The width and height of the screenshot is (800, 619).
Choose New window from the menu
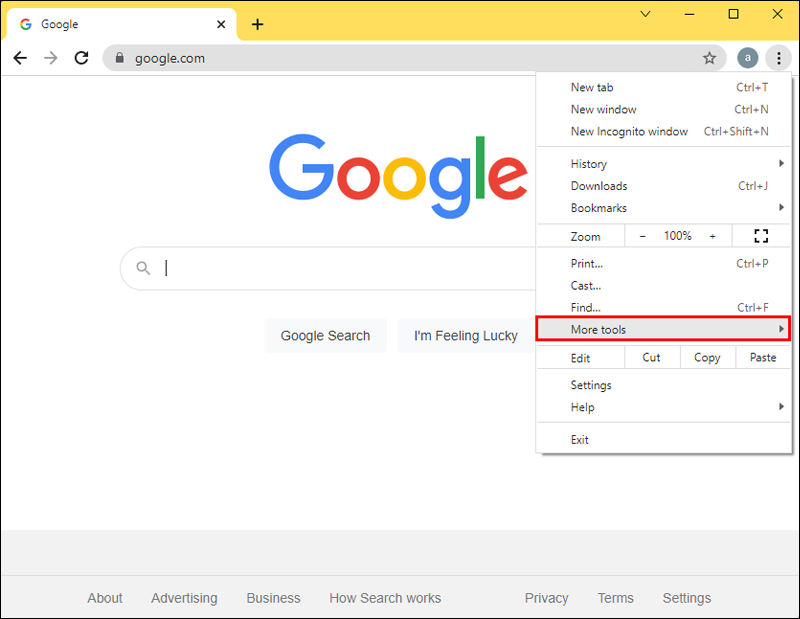663,109
